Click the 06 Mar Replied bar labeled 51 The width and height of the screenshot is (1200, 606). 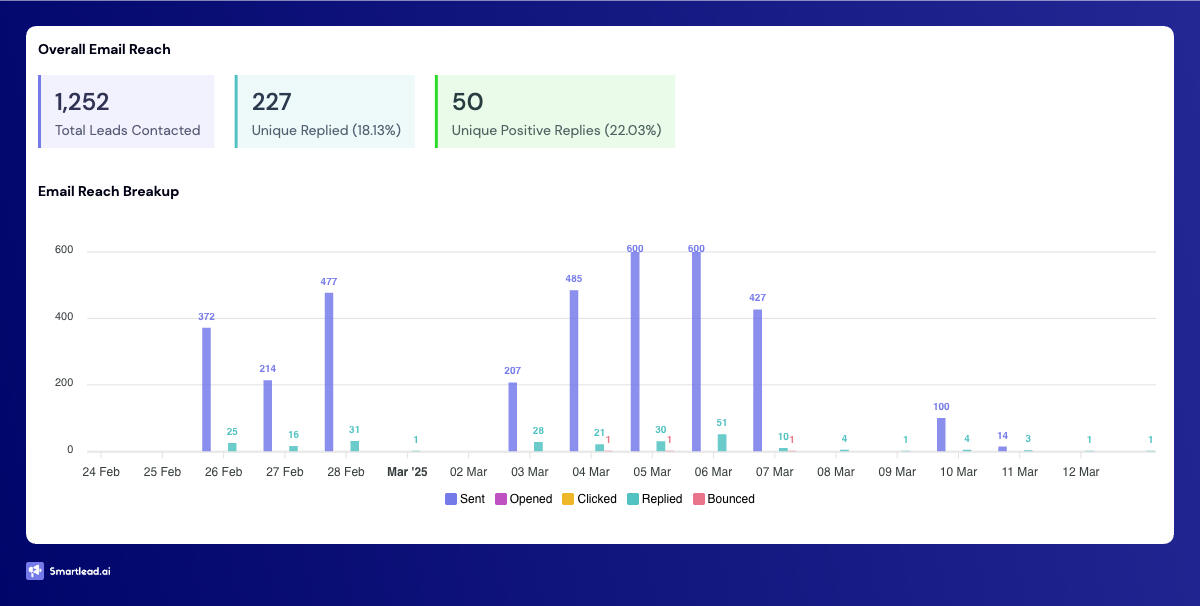[x=722, y=442]
